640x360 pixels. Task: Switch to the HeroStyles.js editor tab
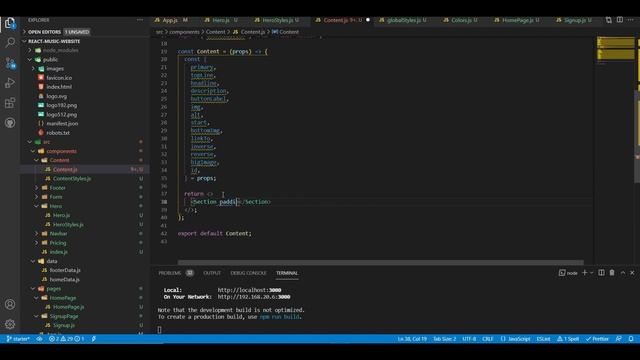click(x=277, y=20)
